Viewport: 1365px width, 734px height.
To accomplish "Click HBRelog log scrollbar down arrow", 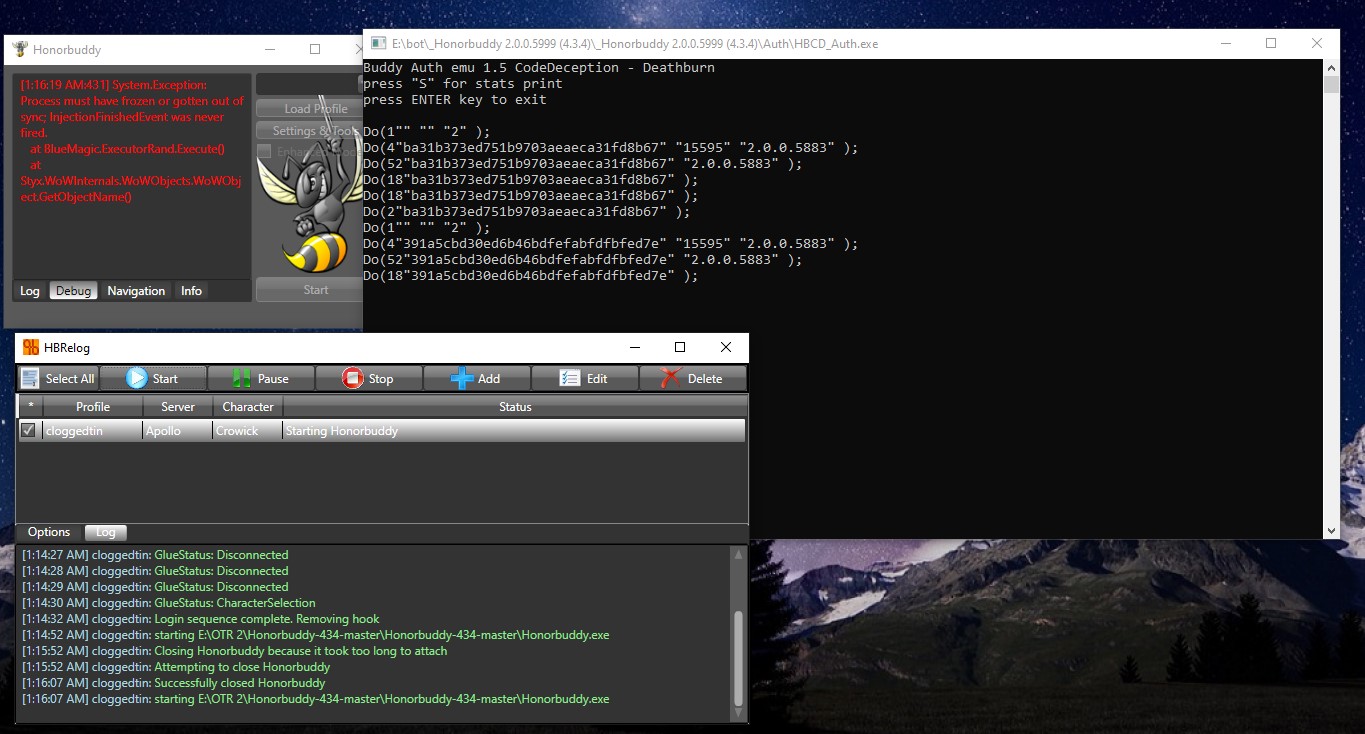I will click(x=739, y=714).
